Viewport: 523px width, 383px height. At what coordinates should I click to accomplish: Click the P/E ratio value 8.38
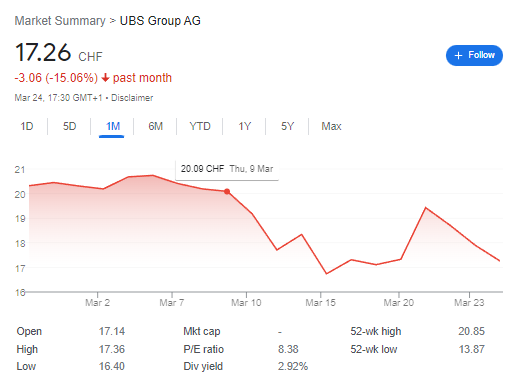point(288,349)
